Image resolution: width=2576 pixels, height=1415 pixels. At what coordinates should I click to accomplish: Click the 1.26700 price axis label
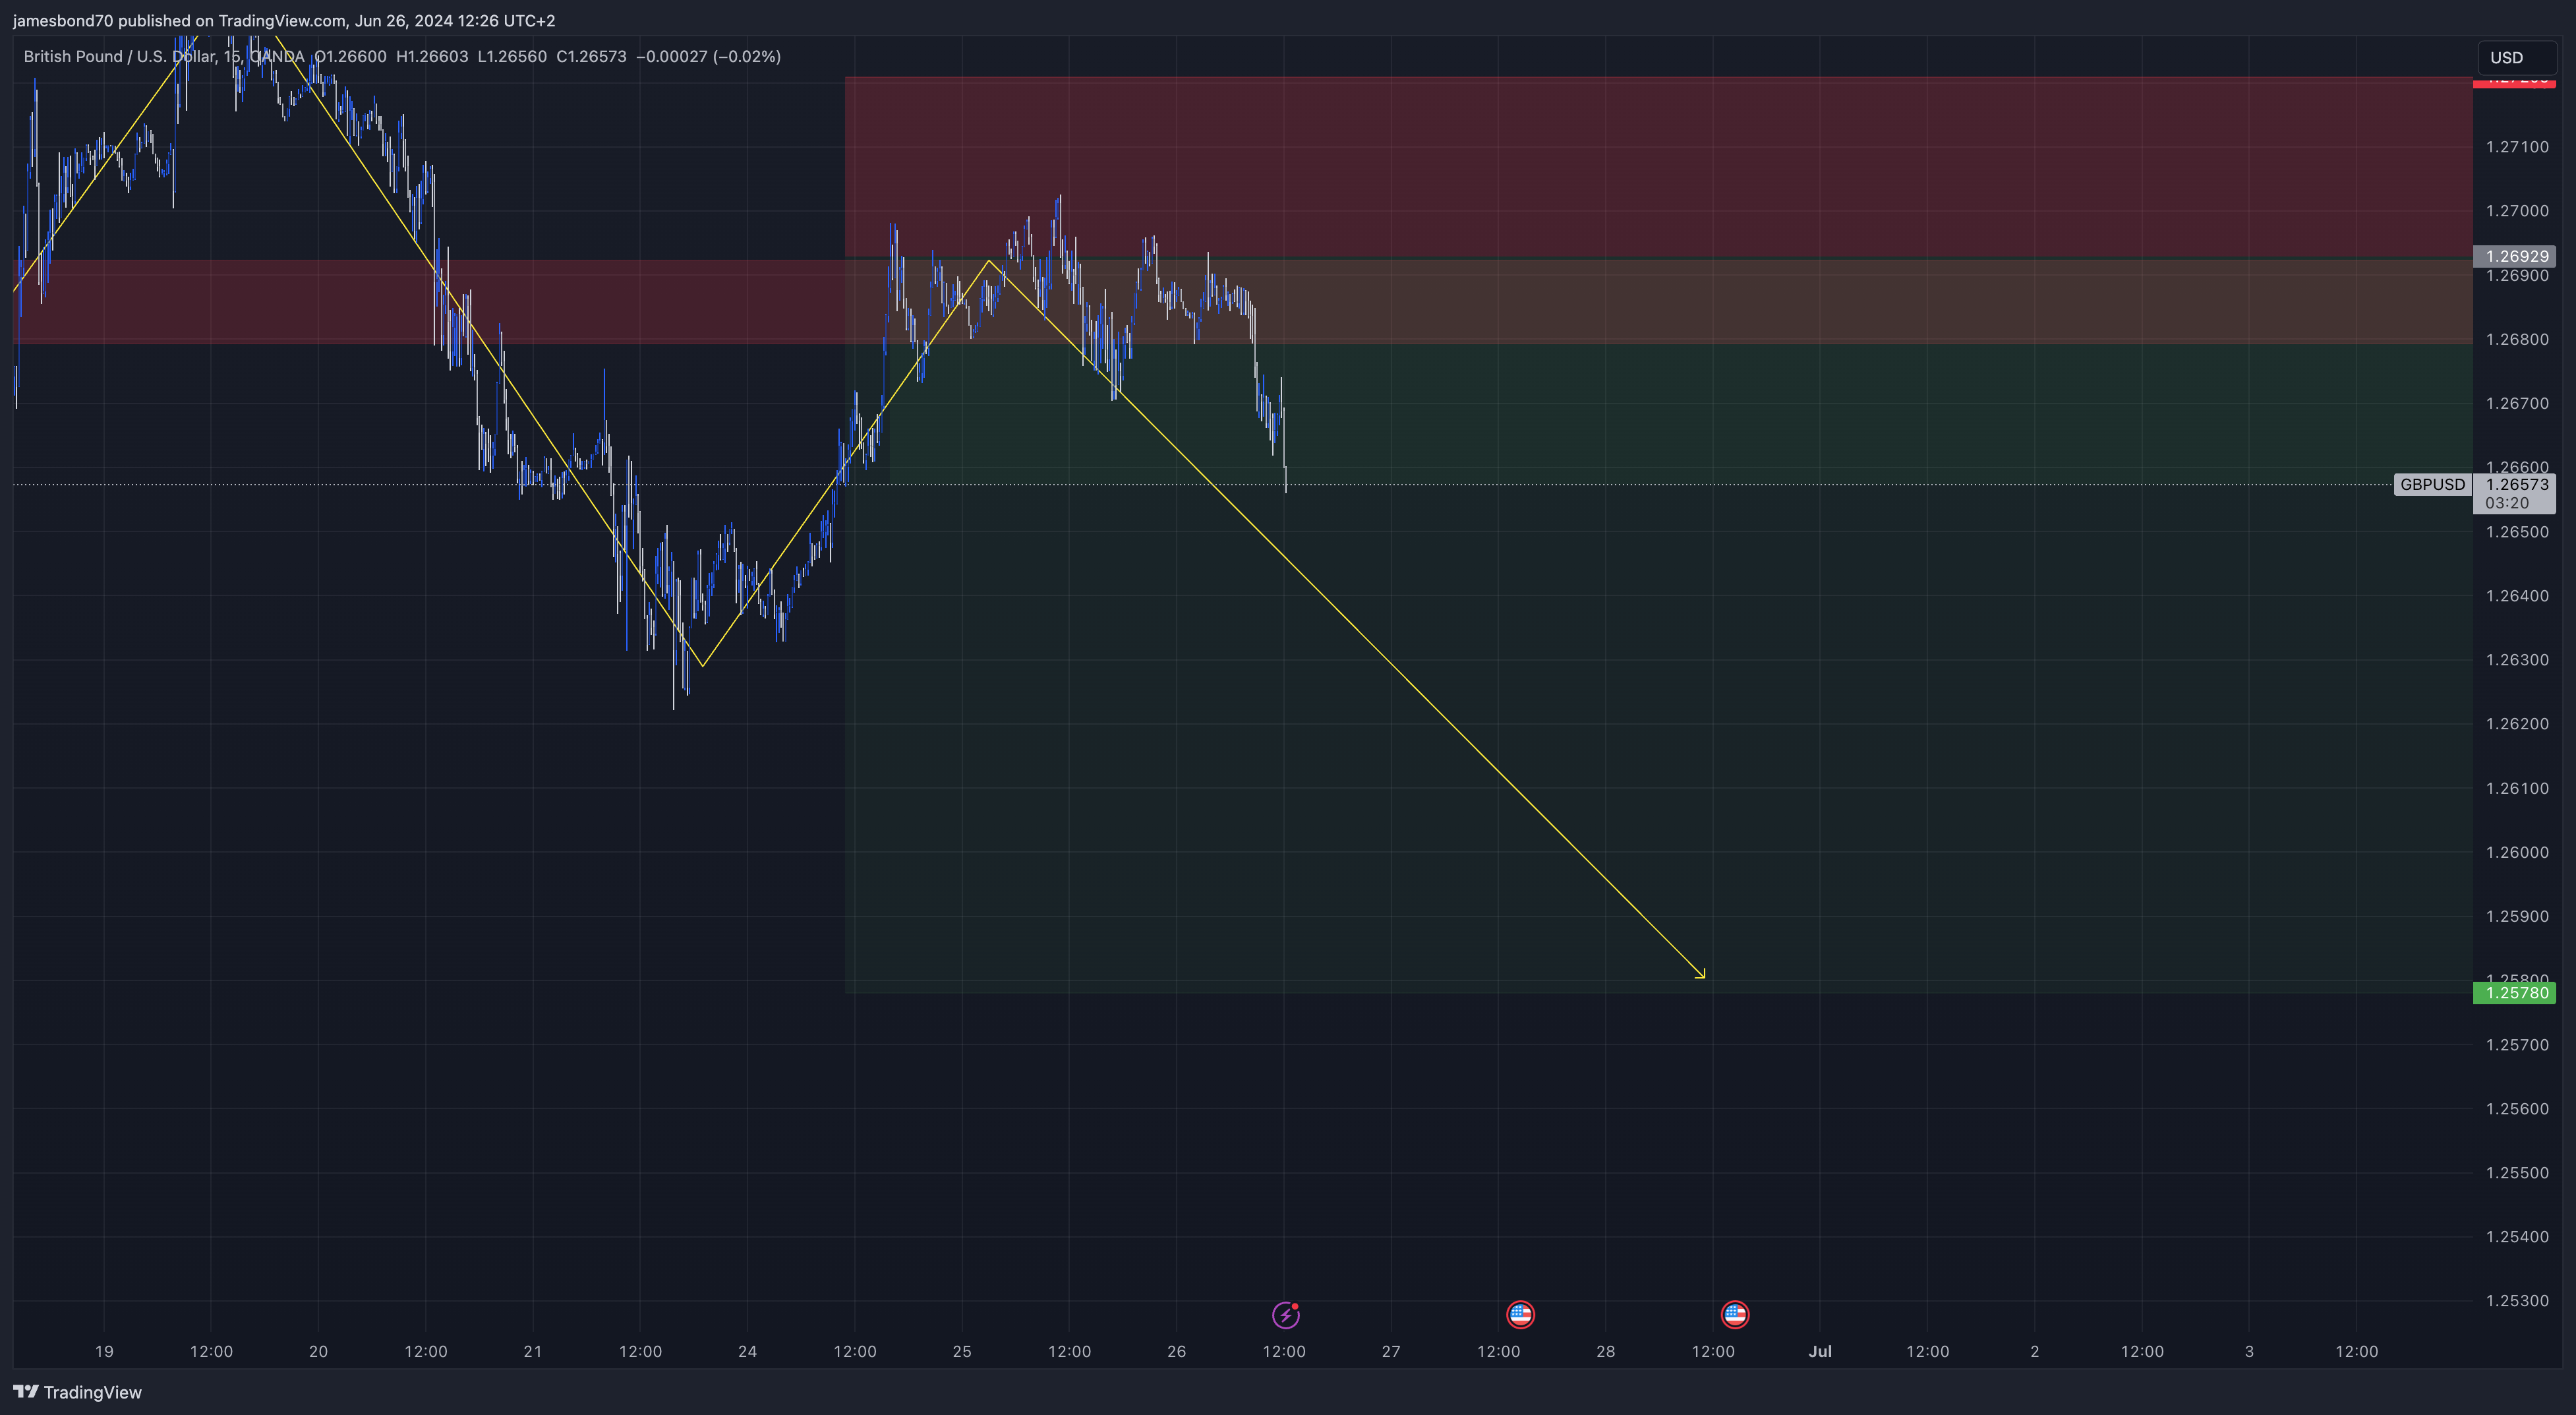pos(2517,403)
